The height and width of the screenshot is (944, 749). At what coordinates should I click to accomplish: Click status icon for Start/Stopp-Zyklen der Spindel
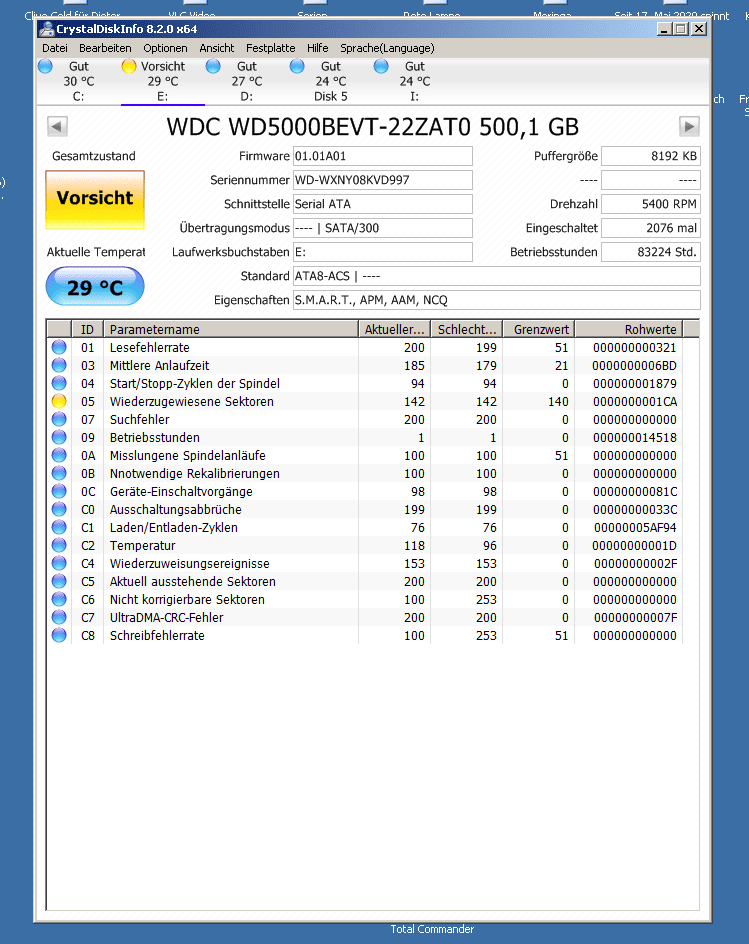click(59, 384)
